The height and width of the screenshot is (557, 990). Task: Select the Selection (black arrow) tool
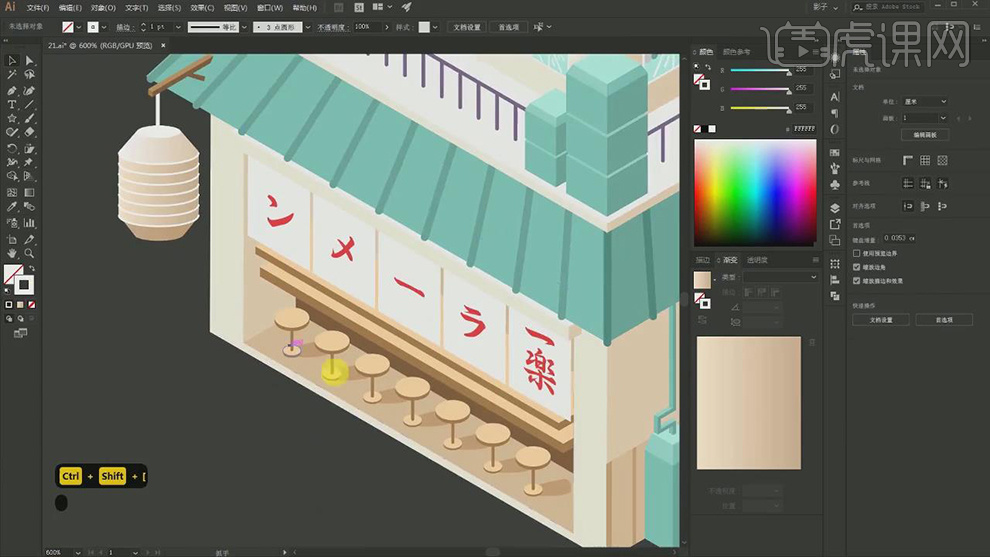click(x=12, y=61)
